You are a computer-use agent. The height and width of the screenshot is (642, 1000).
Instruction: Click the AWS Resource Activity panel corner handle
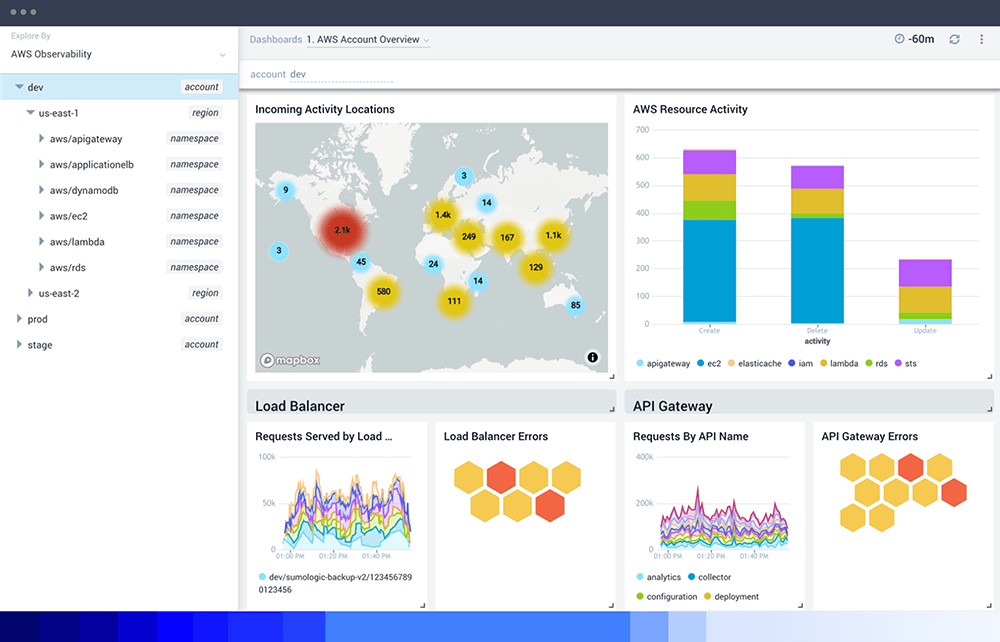(x=990, y=376)
